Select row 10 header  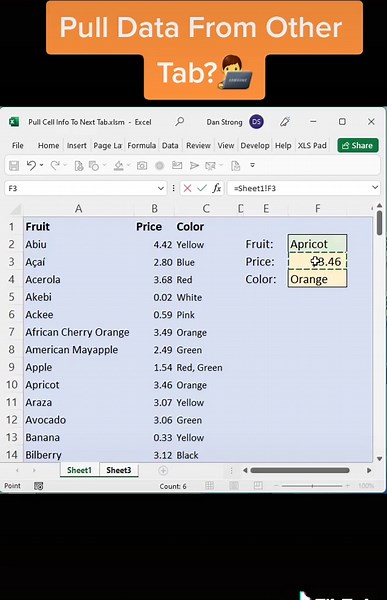click(x=11, y=385)
